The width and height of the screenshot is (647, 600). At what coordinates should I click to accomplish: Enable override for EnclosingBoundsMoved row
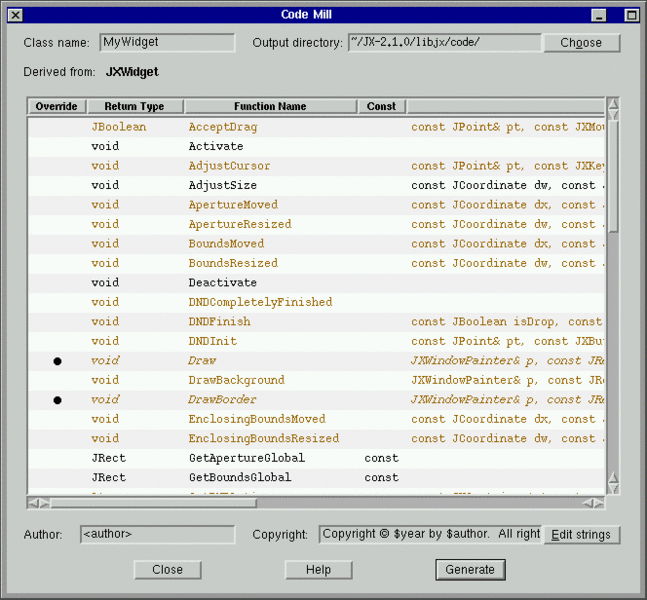click(57, 419)
